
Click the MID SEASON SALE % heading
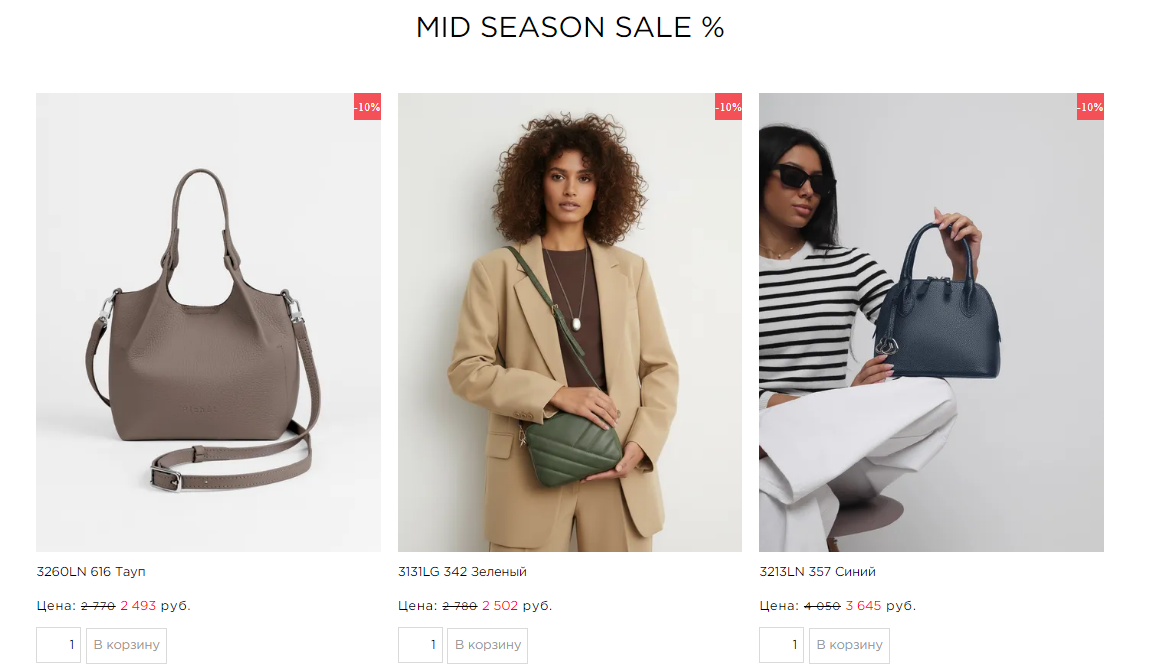(x=570, y=28)
